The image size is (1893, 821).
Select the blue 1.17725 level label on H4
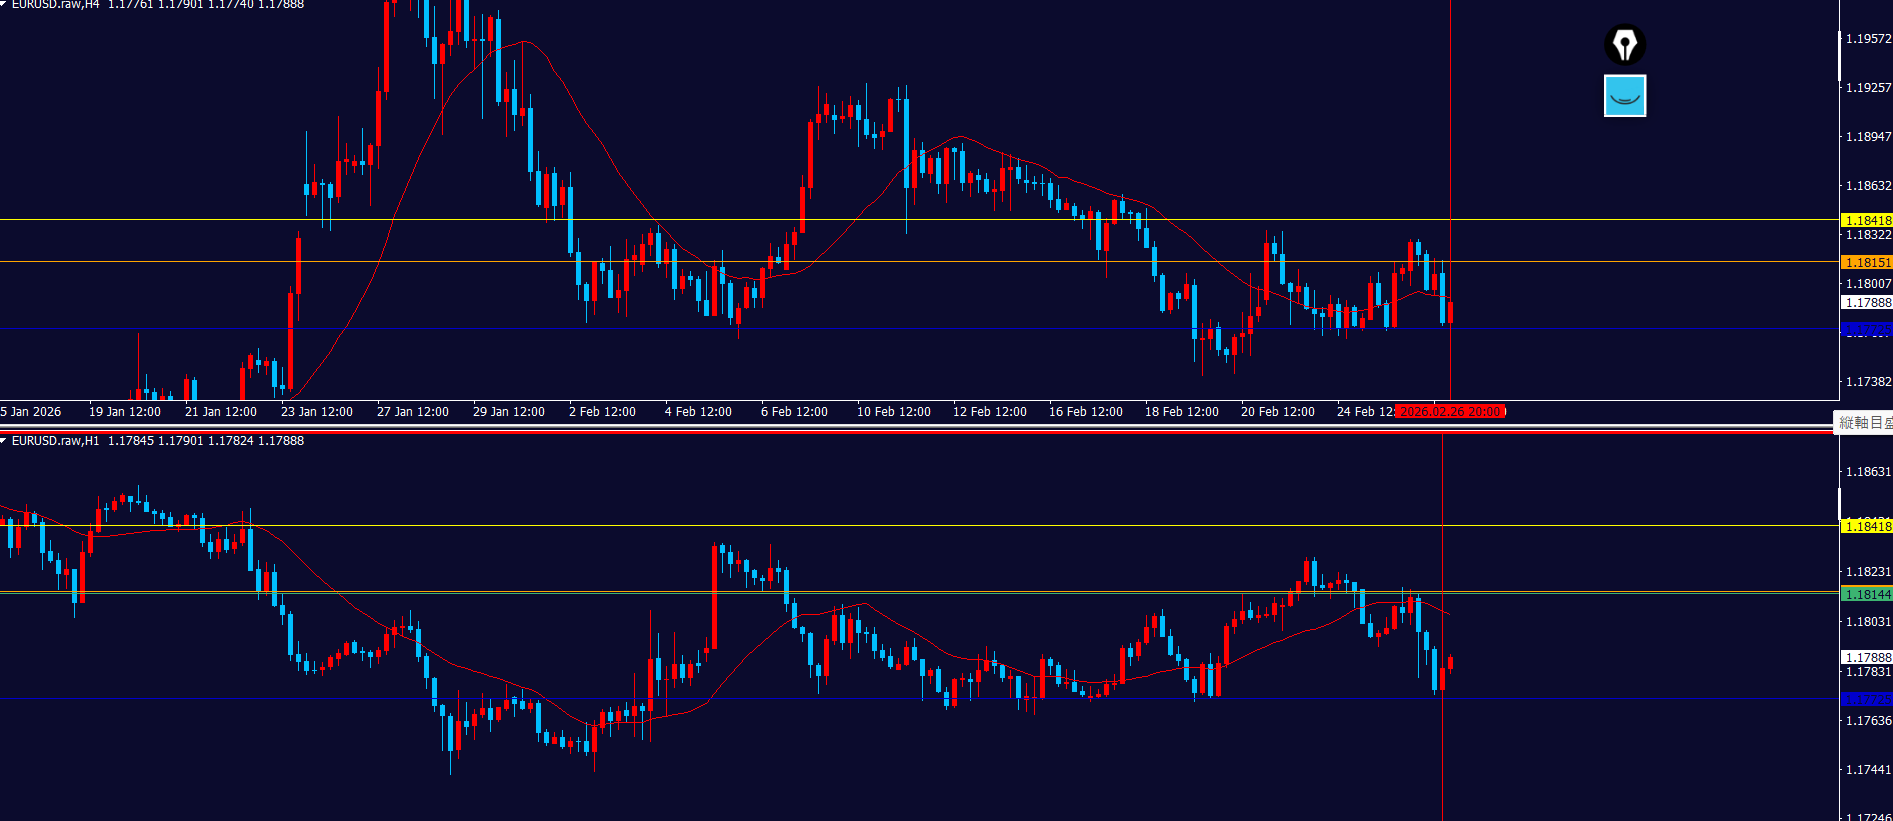(x=1866, y=329)
